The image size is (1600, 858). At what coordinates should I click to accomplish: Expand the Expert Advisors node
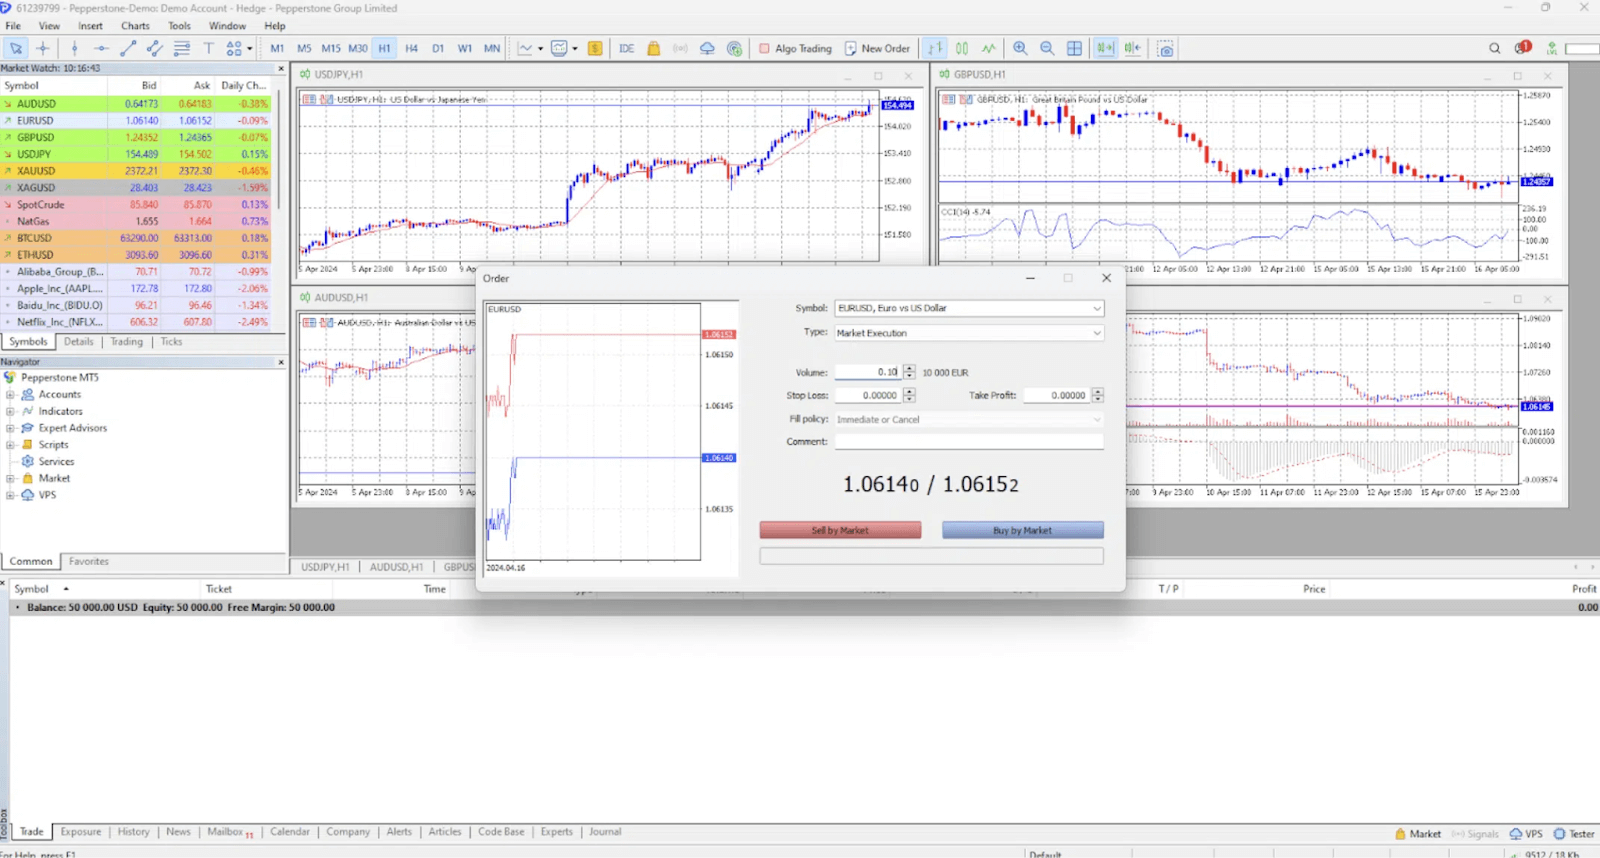10,428
